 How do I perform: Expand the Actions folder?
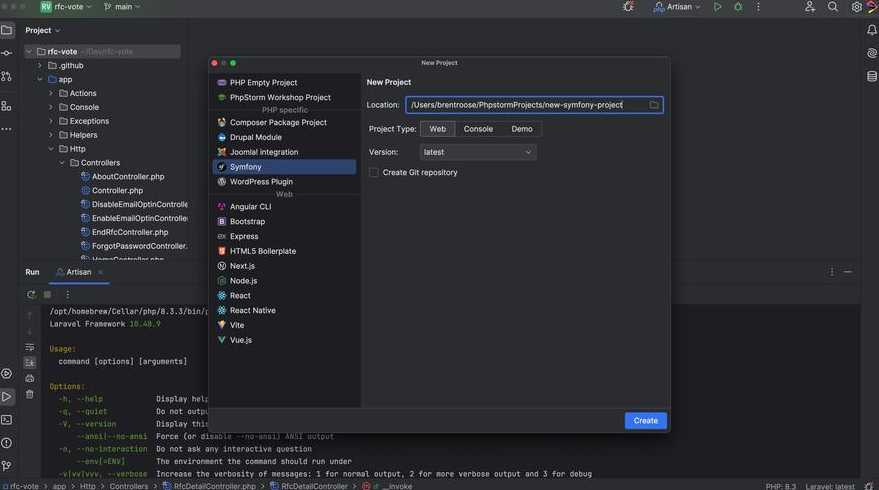click(x=51, y=93)
